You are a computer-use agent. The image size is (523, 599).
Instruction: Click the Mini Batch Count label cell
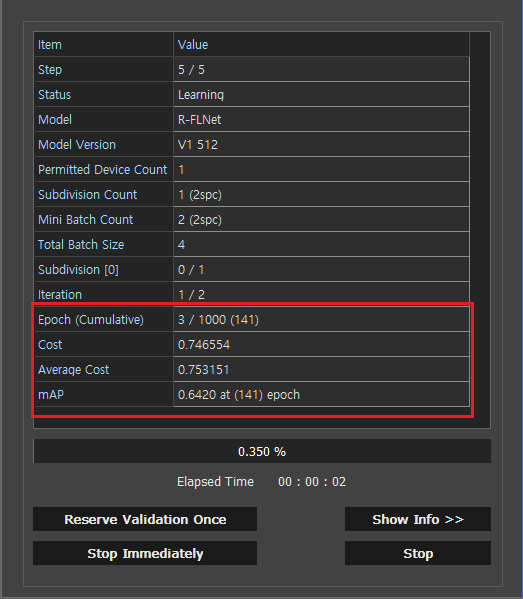pyautogui.click(x=104, y=220)
